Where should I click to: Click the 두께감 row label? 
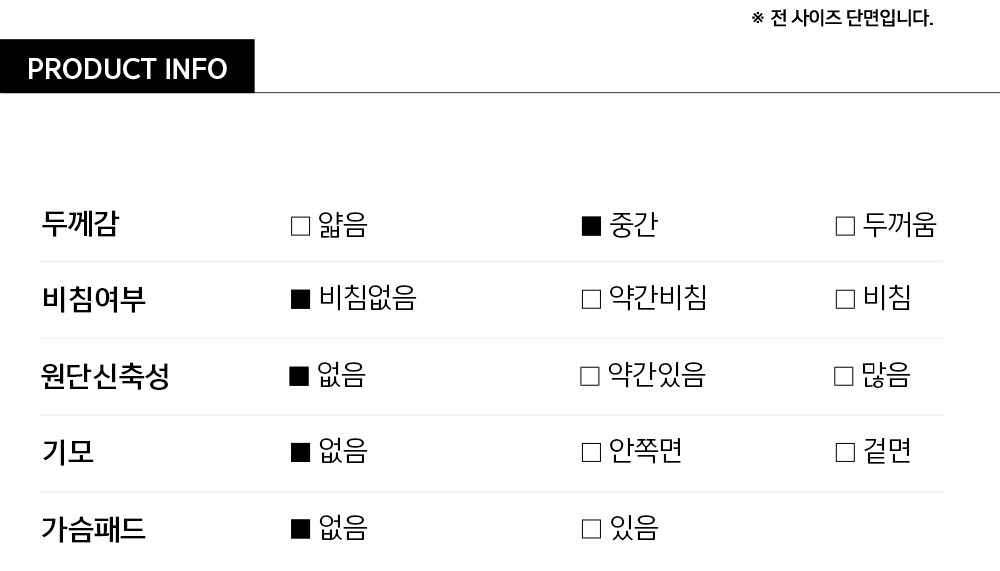(80, 223)
